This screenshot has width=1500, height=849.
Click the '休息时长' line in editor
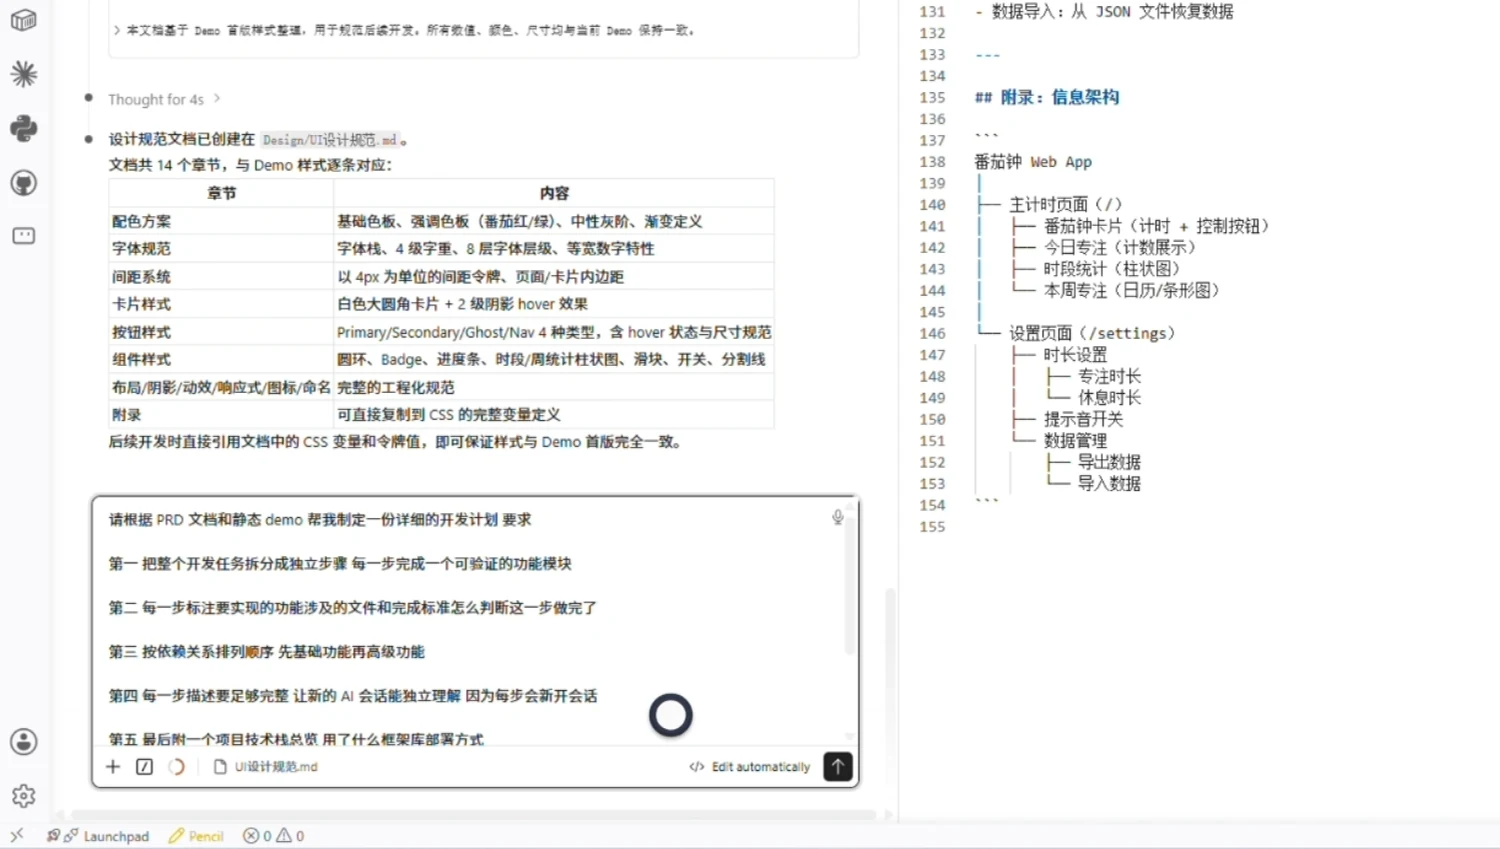(x=1109, y=397)
